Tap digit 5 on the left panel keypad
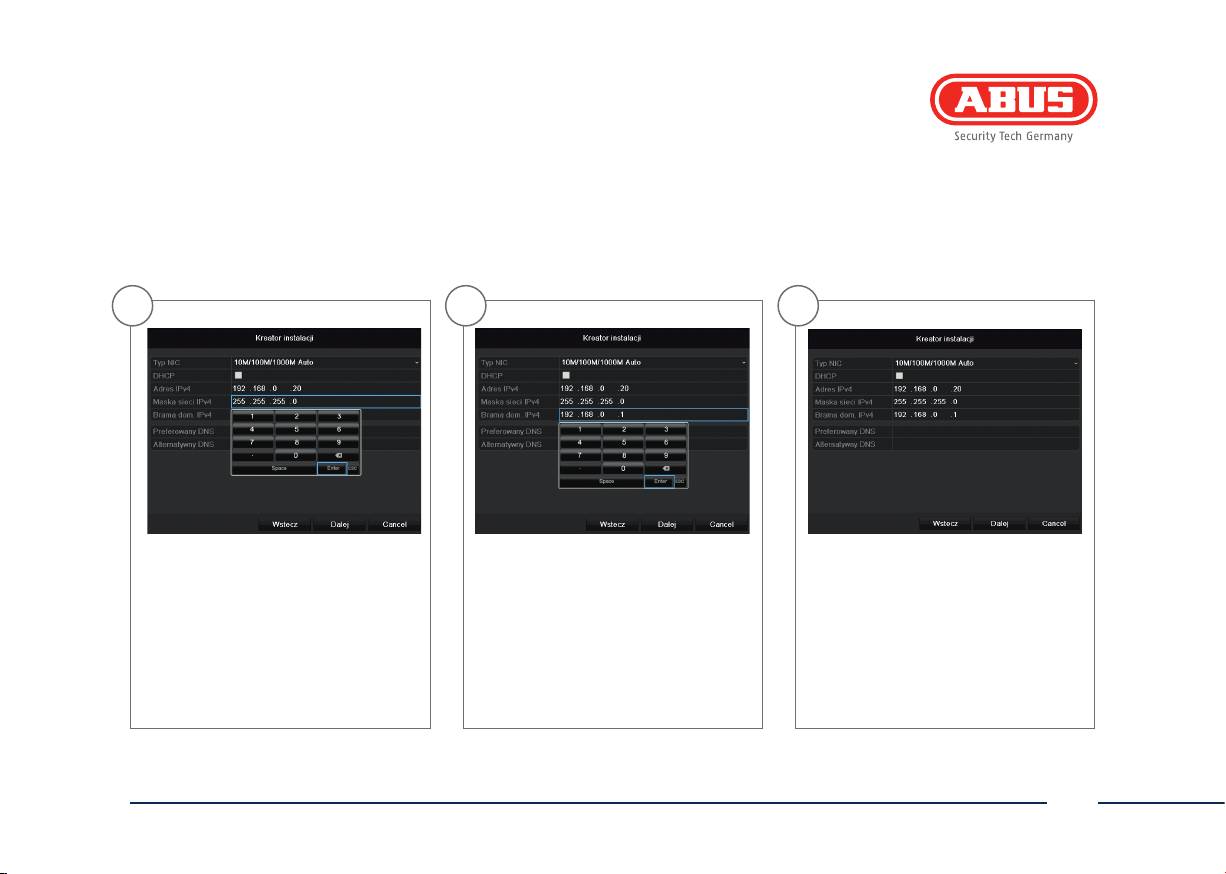The image size is (1226, 874). [x=297, y=429]
